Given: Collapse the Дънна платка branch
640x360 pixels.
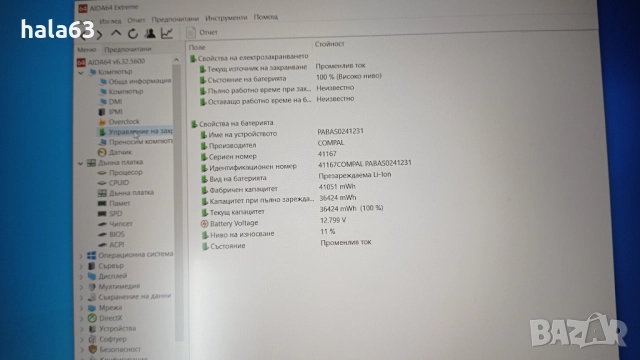Looking at the screenshot, I should [81, 163].
